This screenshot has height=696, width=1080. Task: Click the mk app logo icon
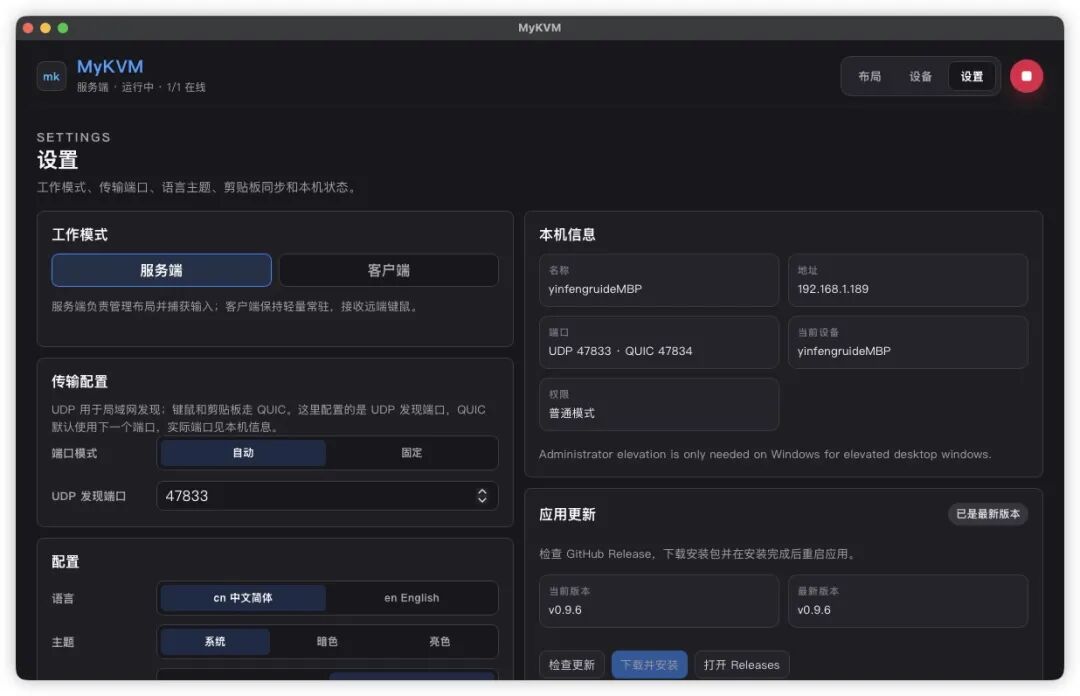[x=51, y=76]
